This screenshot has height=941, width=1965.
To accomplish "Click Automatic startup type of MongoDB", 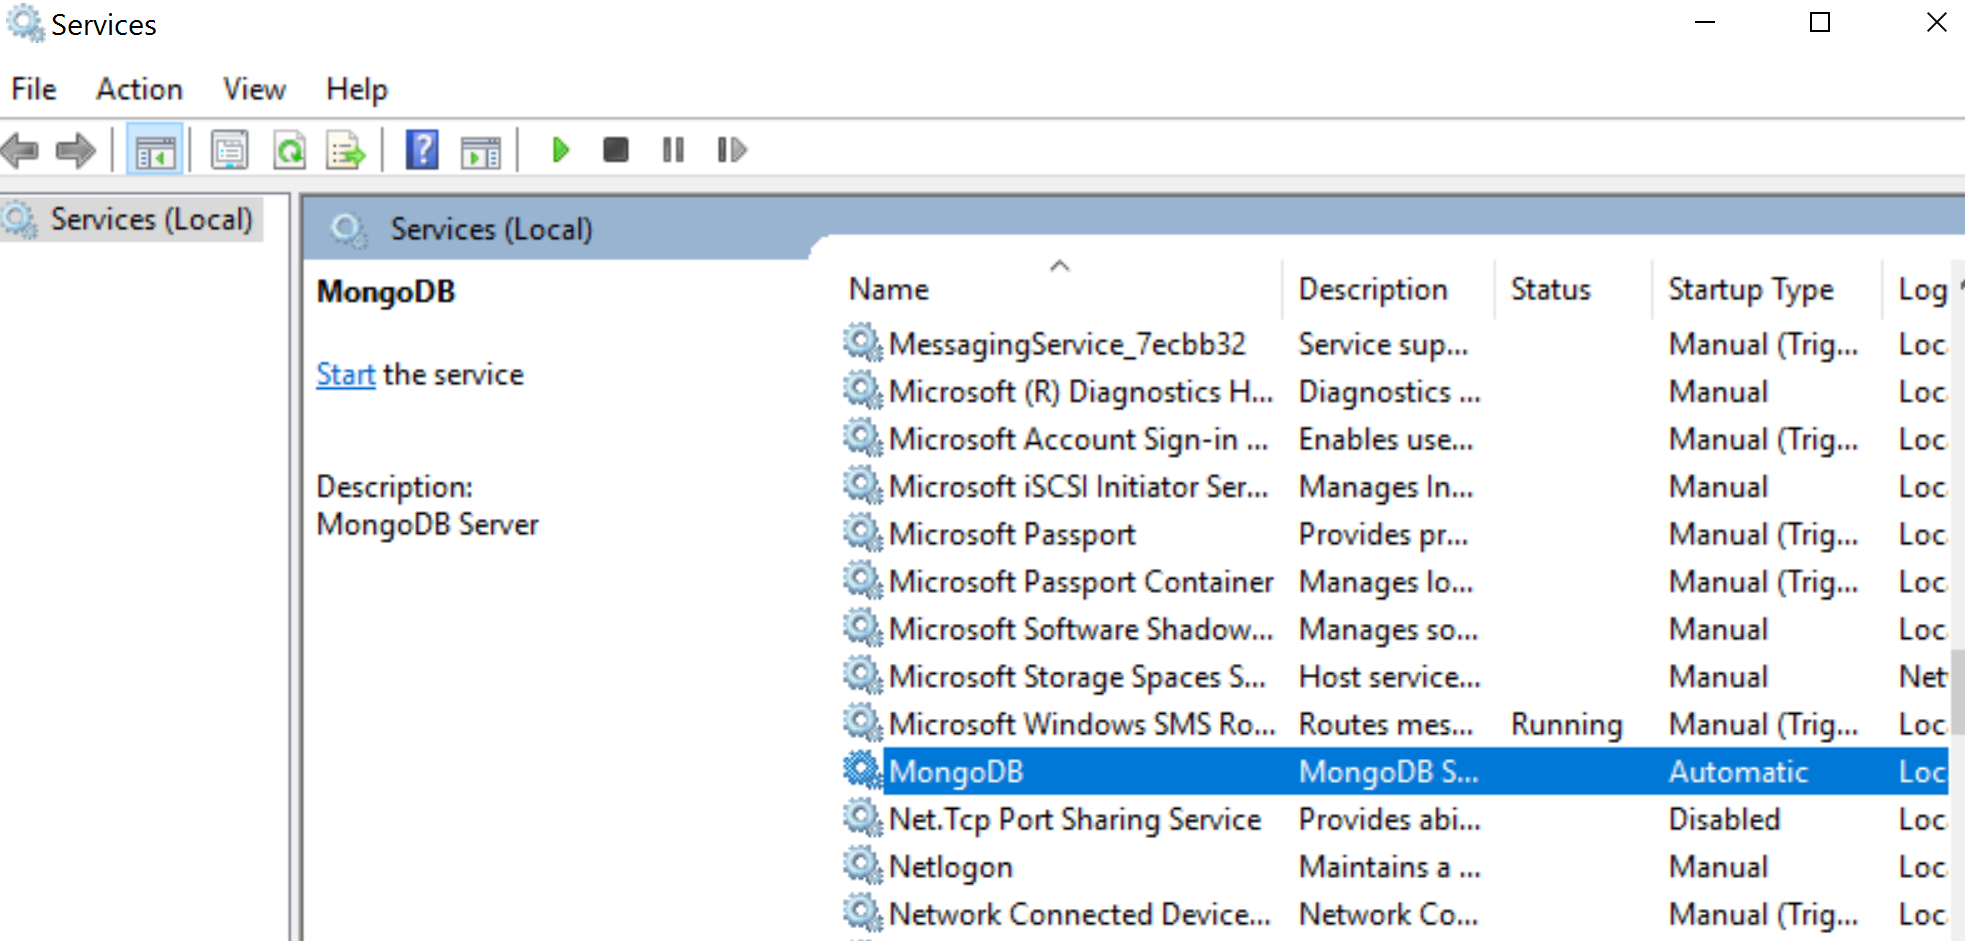I will 1738,772.
